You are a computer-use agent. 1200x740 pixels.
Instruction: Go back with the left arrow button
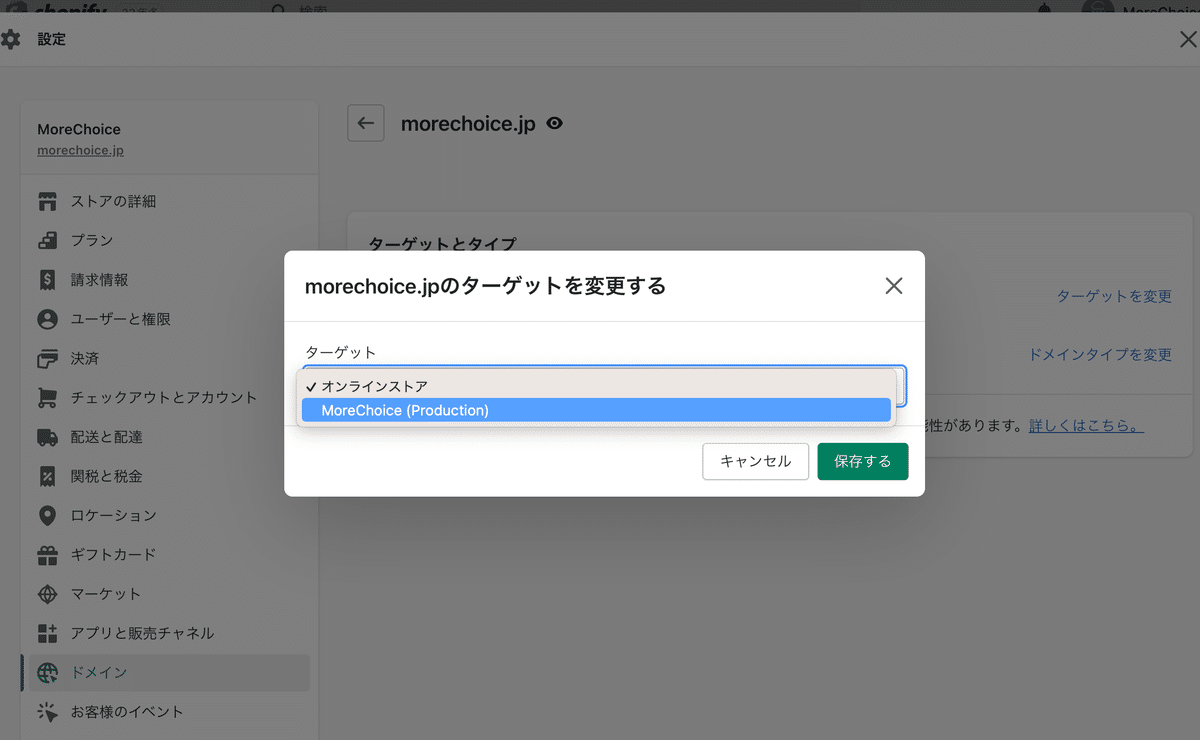[x=366, y=123]
